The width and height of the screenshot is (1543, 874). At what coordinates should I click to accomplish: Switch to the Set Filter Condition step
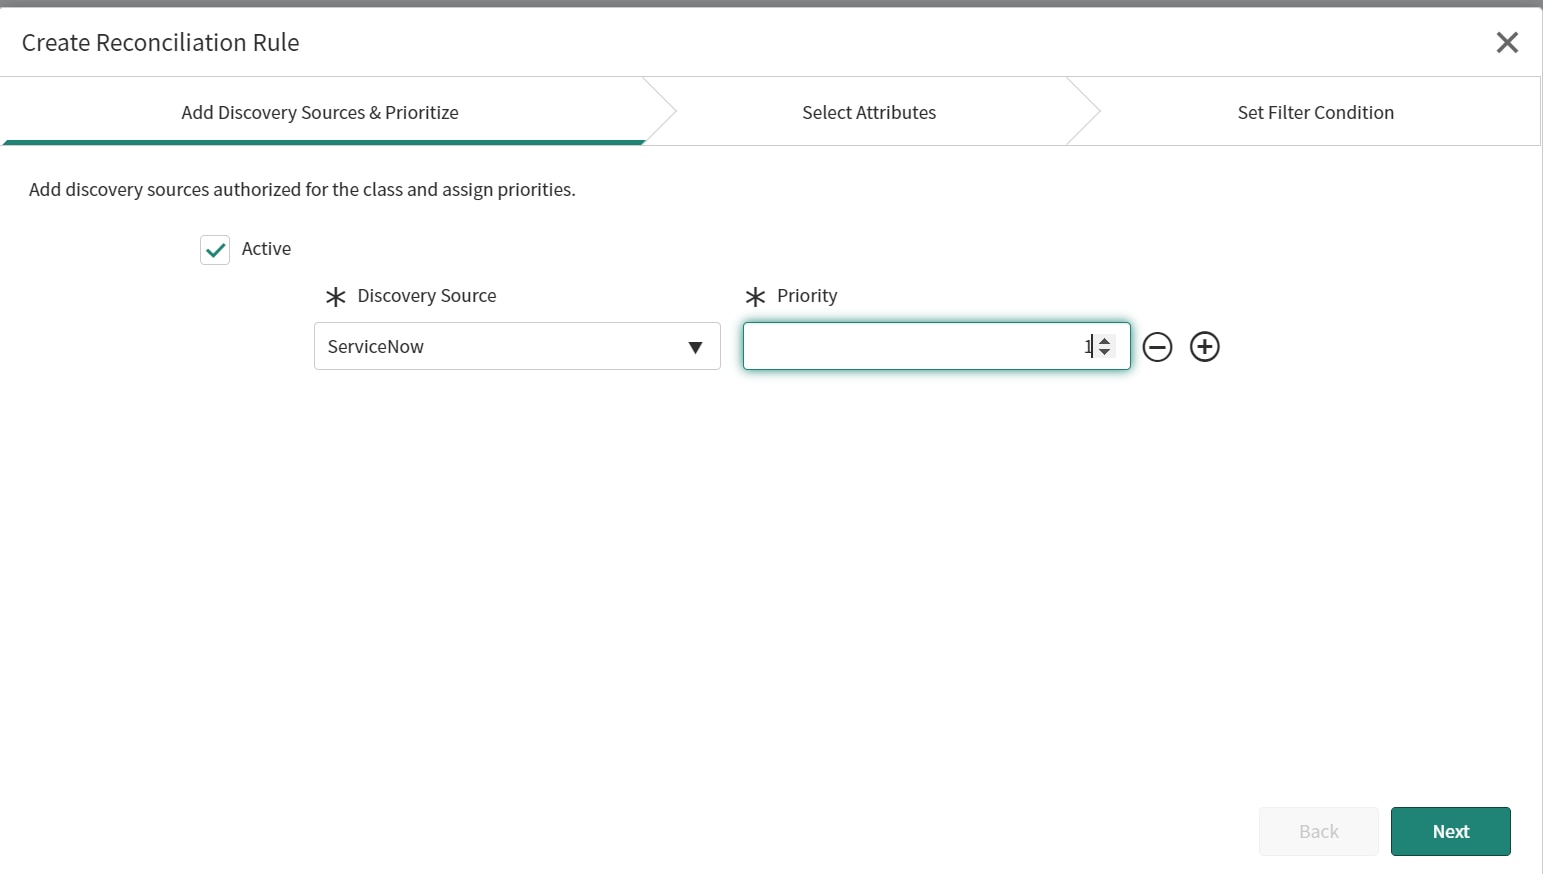(1315, 112)
